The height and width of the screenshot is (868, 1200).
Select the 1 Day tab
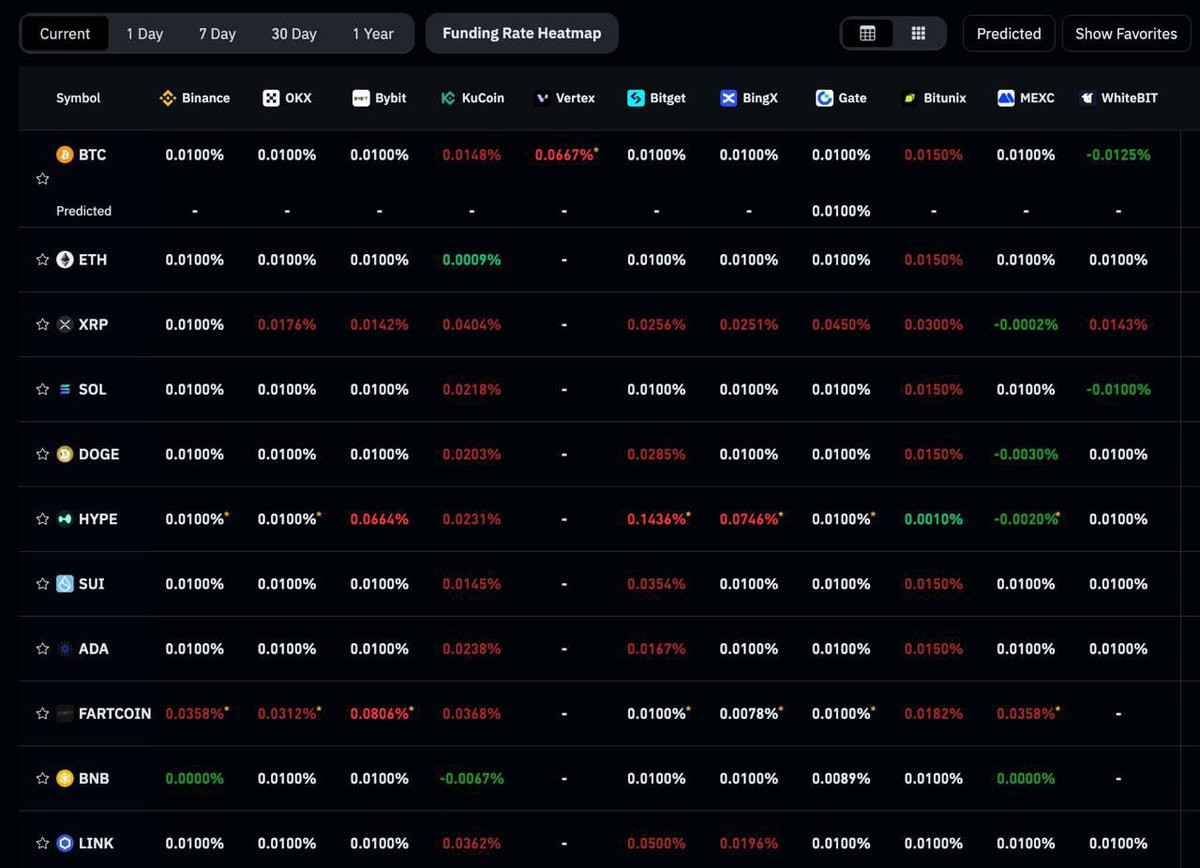click(144, 34)
